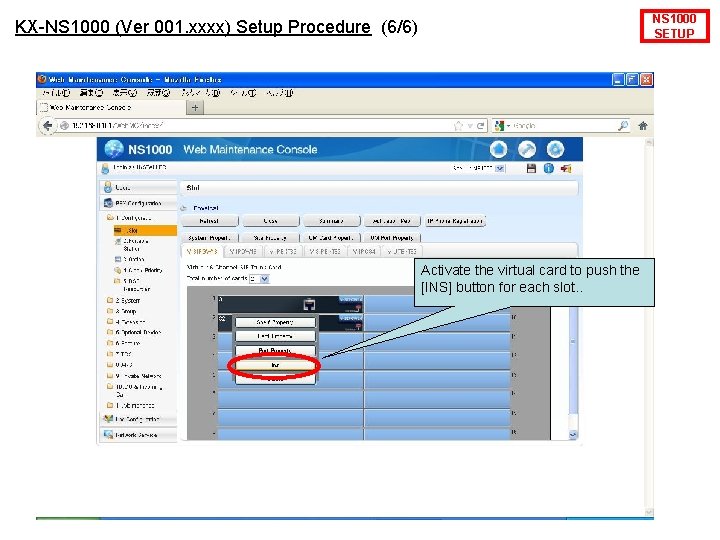Save settings with the floppy disk icon

[531, 169]
